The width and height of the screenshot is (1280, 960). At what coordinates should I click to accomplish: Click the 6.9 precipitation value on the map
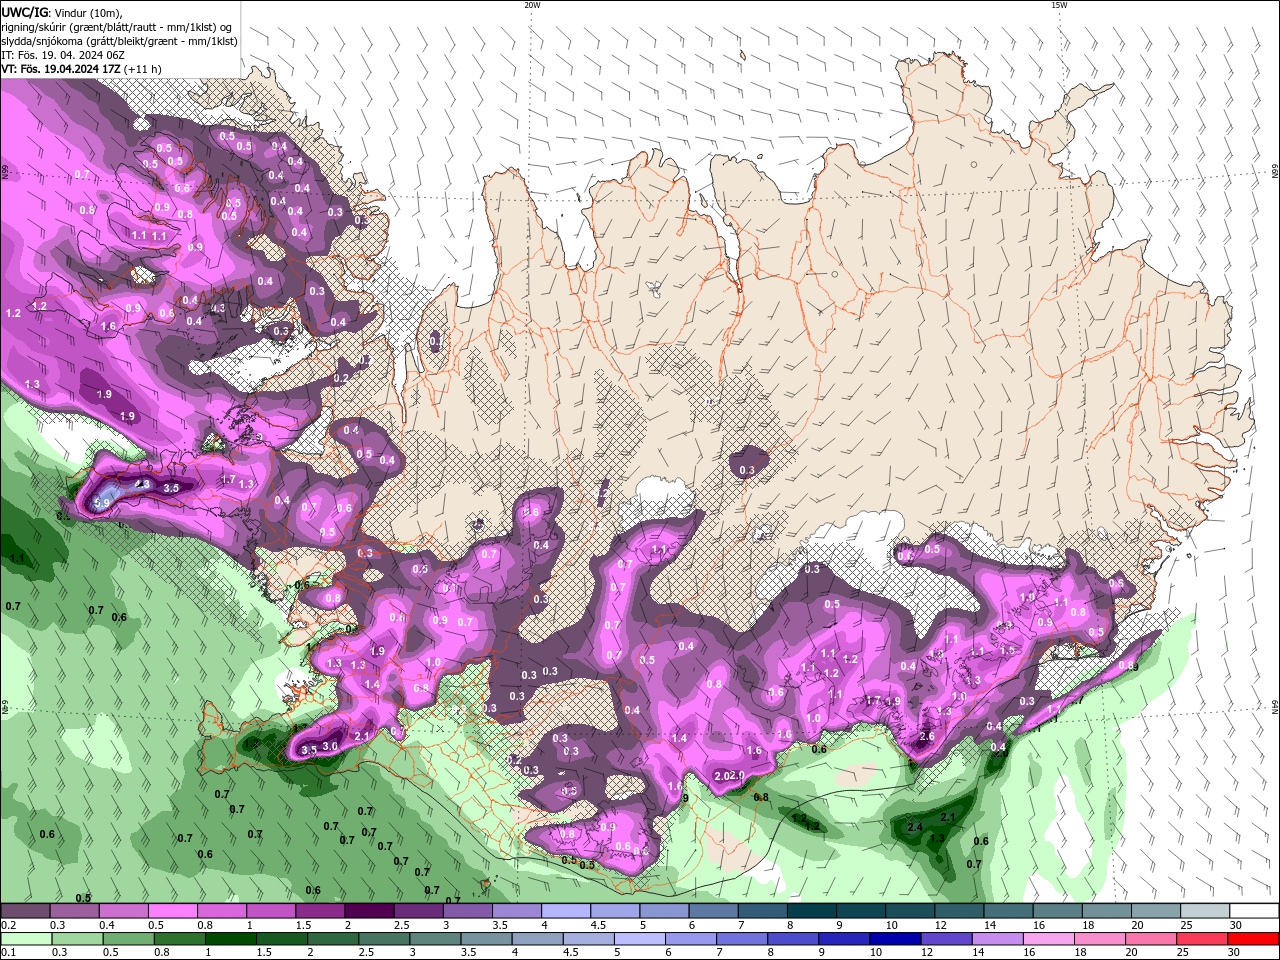pyautogui.click(x=103, y=501)
